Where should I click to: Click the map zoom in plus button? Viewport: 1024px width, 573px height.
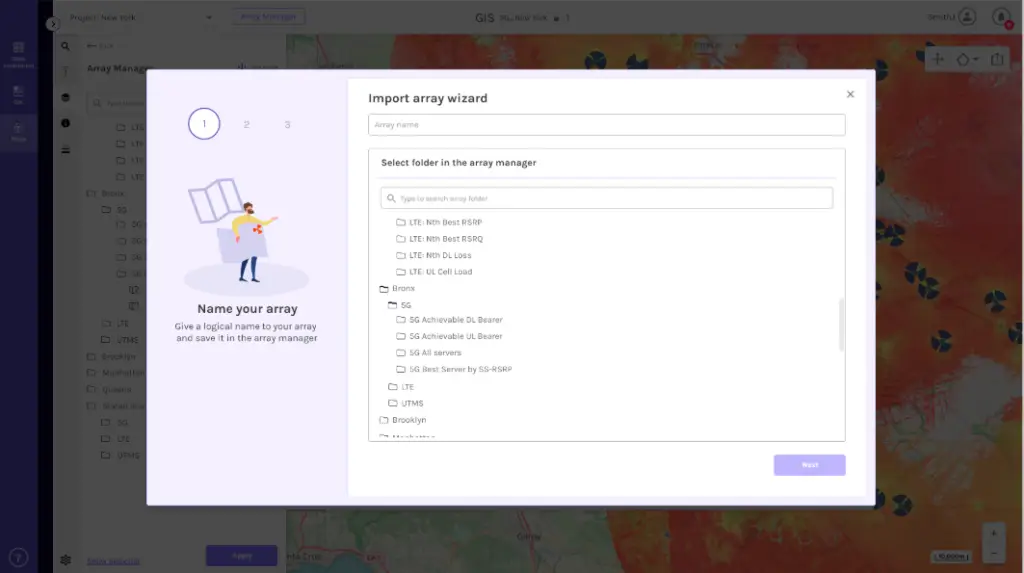pyautogui.click(x=992, y=533)
